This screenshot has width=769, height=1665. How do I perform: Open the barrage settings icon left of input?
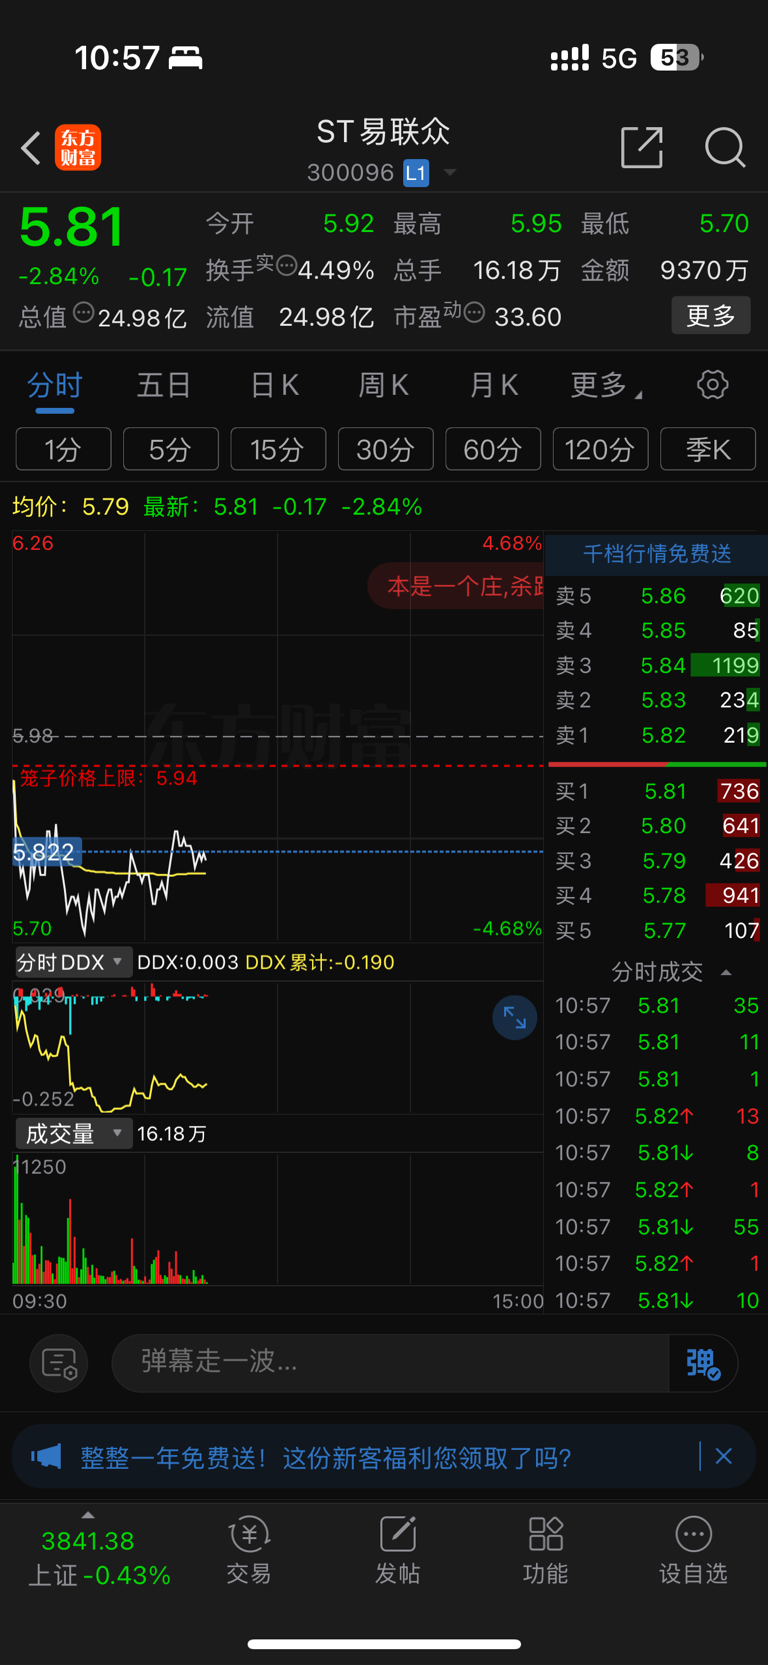pos(59,1363)
